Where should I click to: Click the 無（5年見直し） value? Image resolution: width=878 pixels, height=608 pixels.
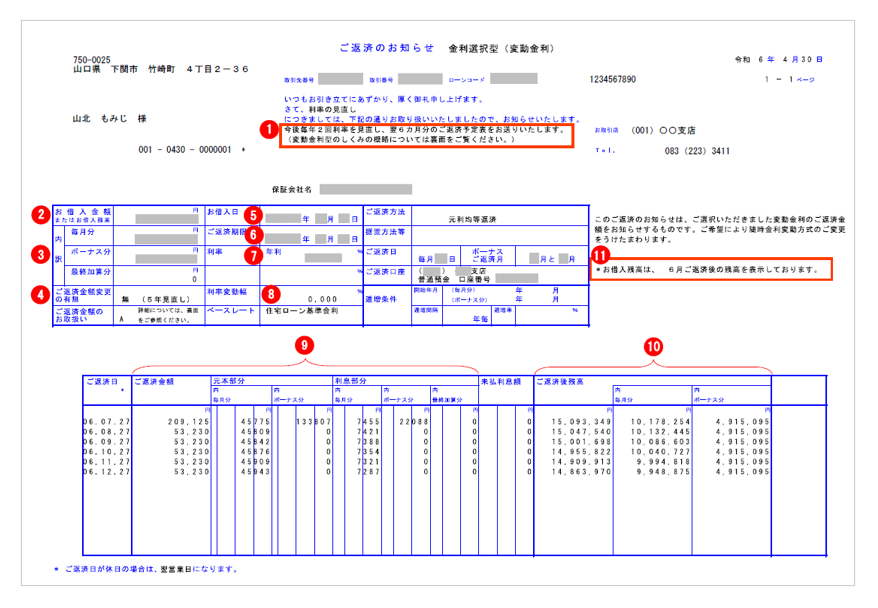pos(156,300)
